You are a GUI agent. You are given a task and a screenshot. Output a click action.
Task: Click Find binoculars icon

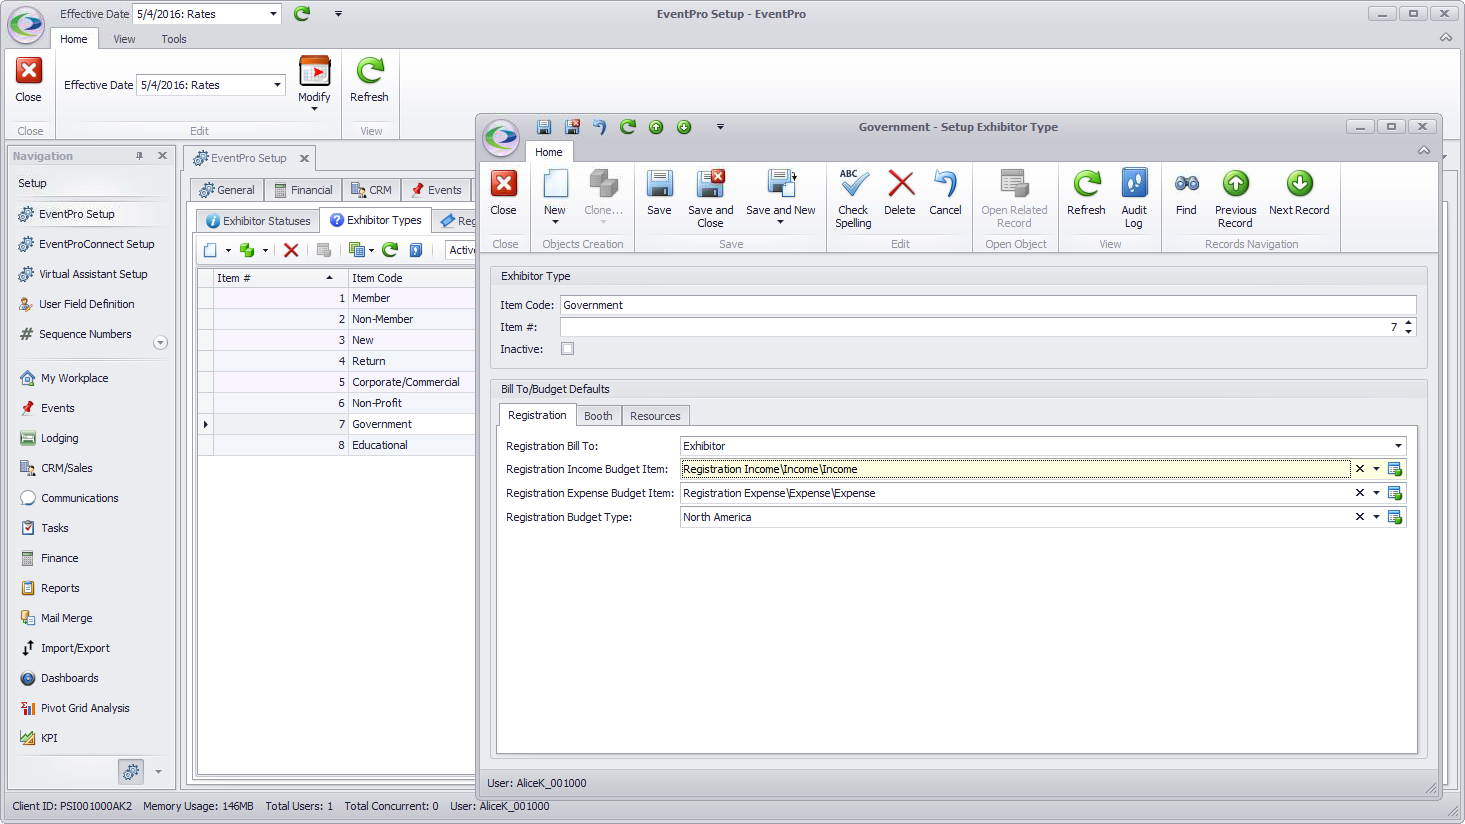1186,184
